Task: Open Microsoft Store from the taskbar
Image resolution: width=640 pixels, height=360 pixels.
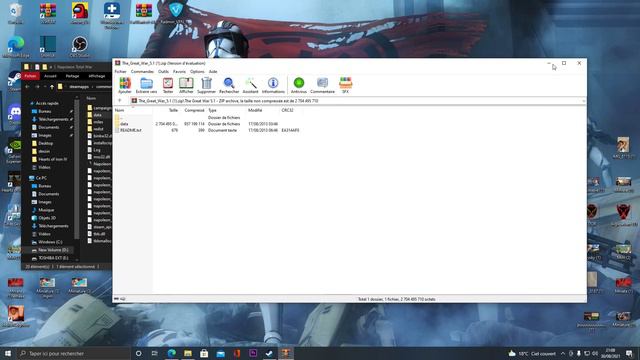Action: pos(204,353)
